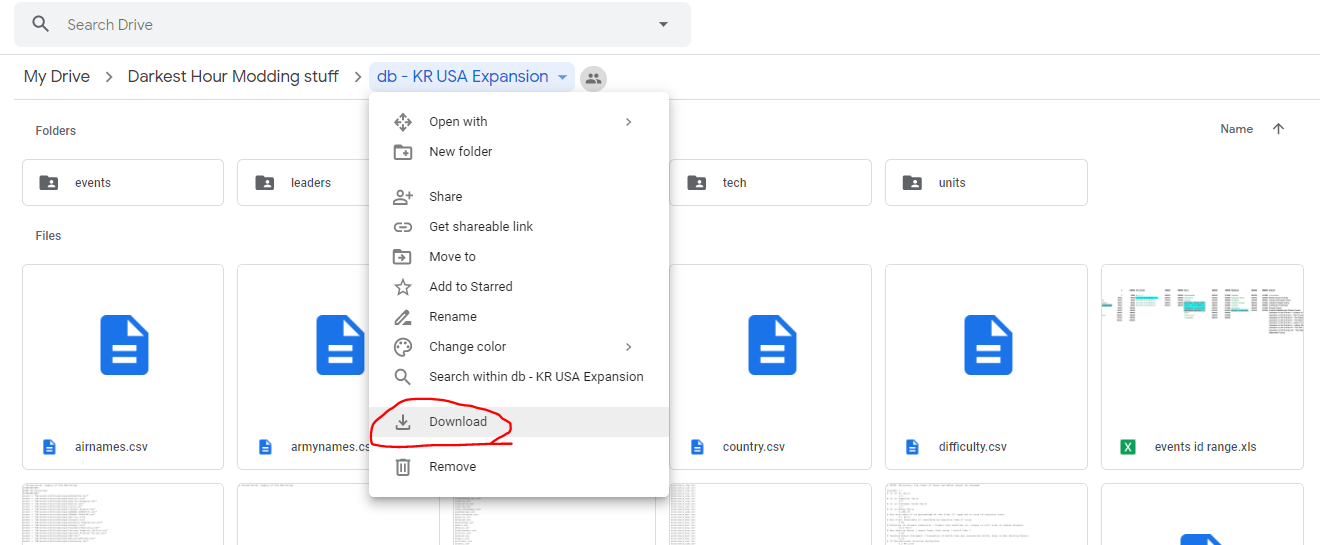Click the Open with move-arrows icon
The height and width of the screenshot is (545, 1320).
click(x=403, y=122)
